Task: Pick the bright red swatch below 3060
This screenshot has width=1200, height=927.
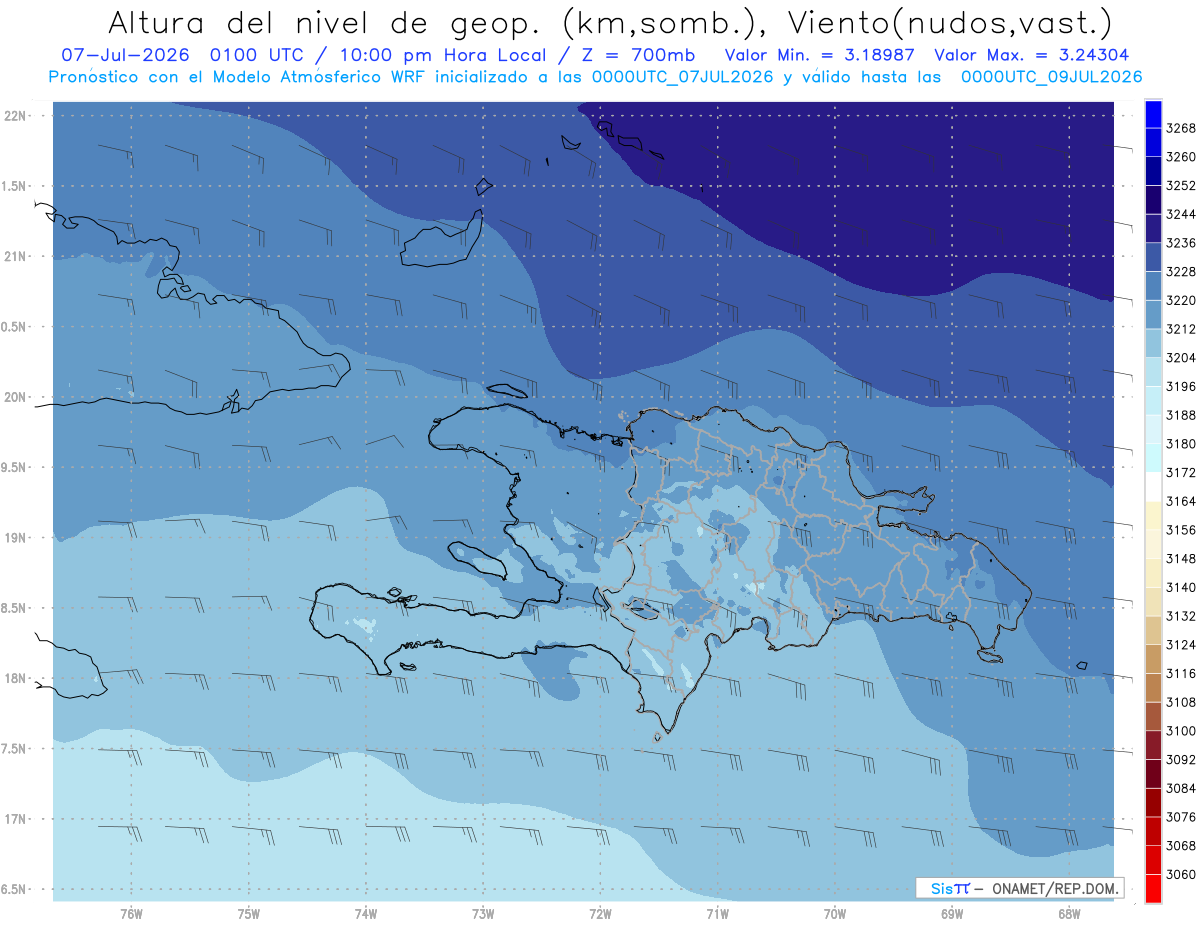Action: [1153, 888]
